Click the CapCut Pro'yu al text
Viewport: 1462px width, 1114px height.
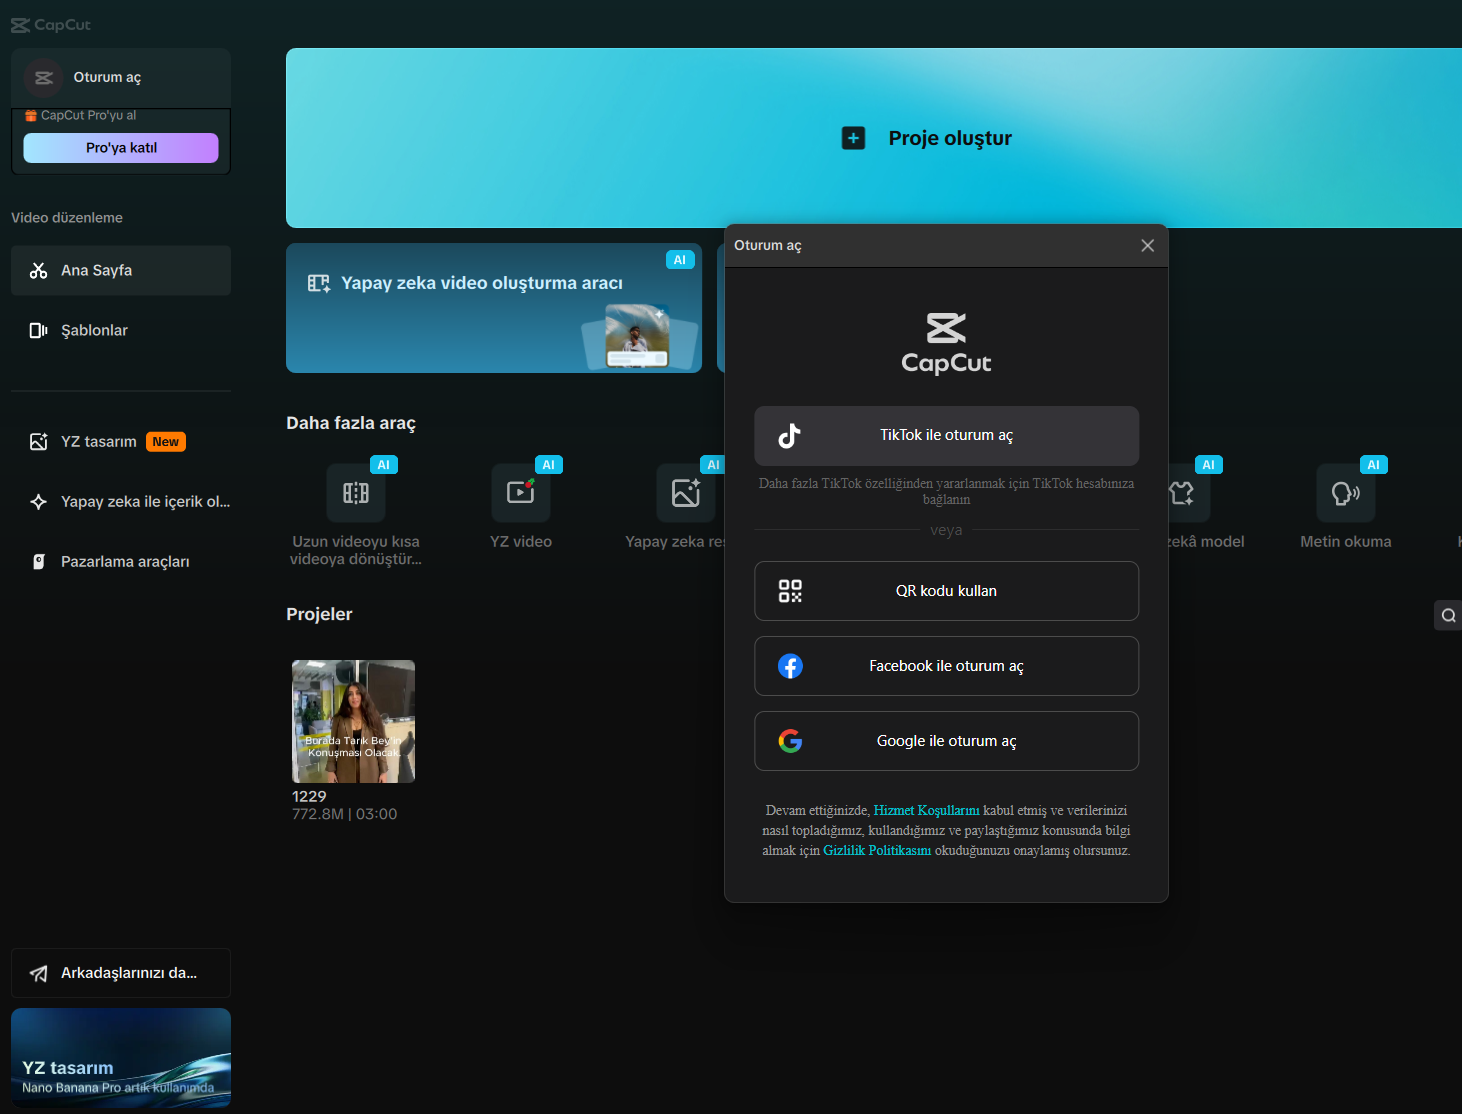88,116
